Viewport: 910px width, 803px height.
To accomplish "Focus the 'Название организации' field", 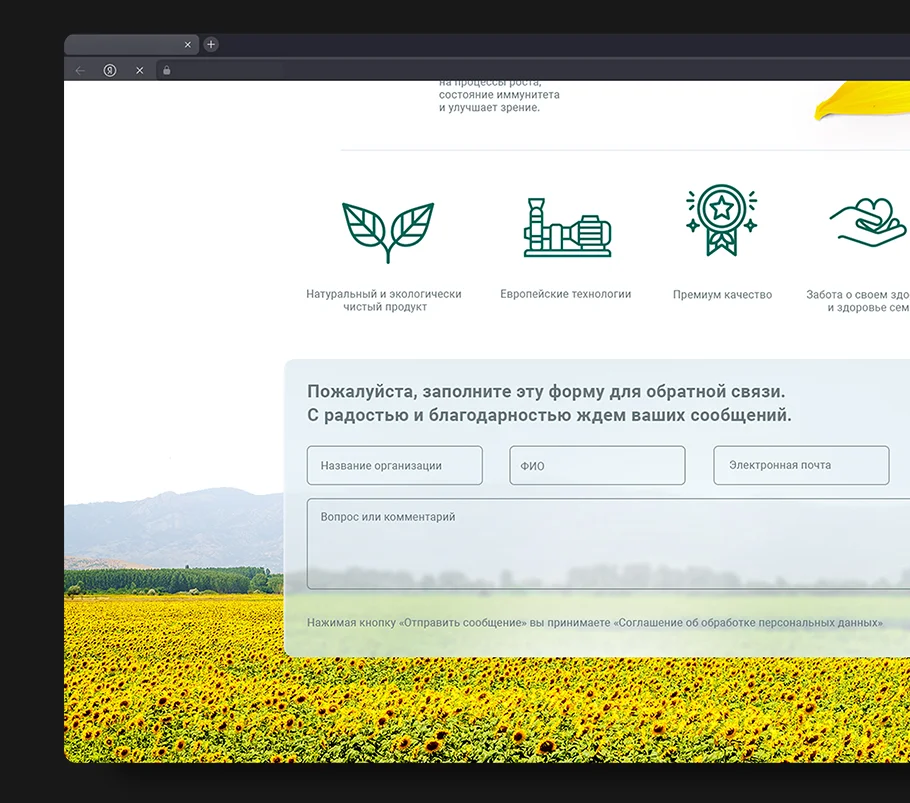I will (395, 465).
